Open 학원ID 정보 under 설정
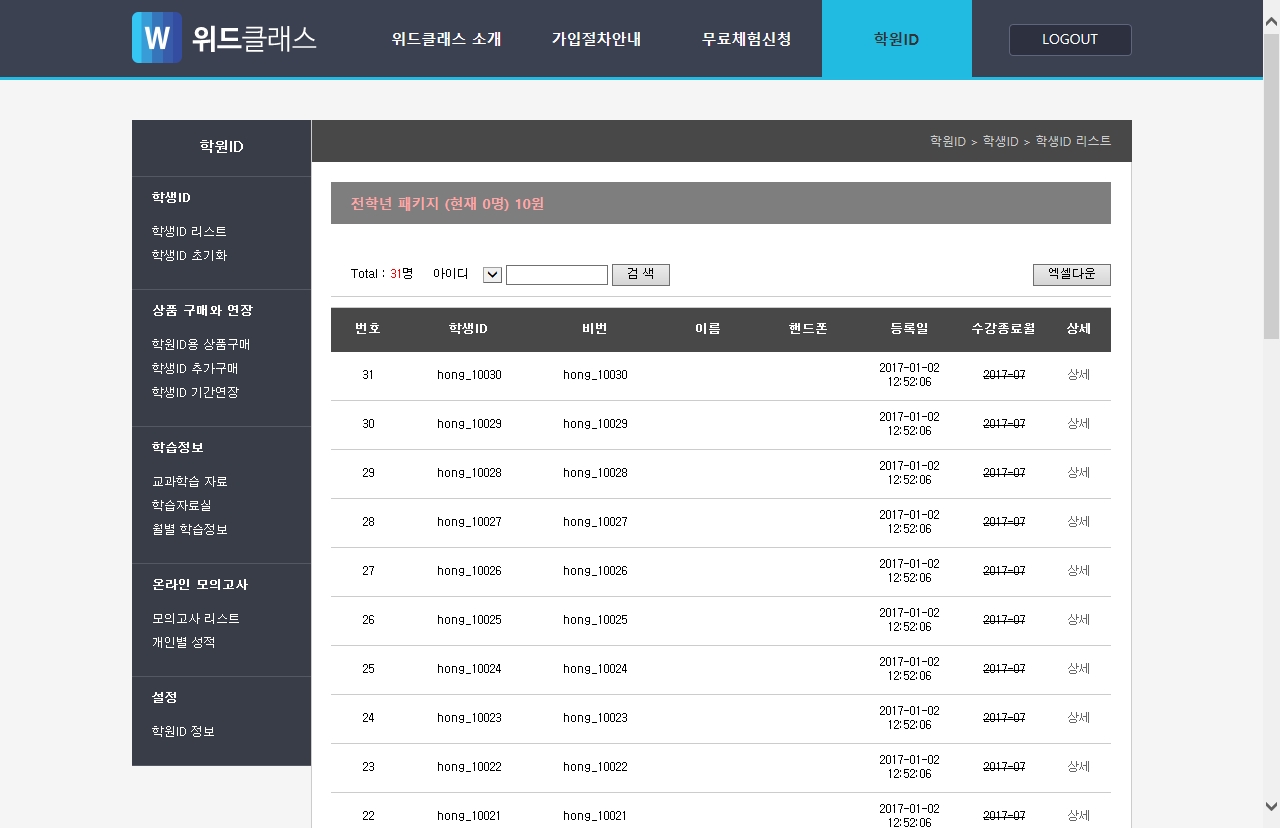Image resolution: width=1280 pixels, height=828 pixels. pyautogui.click(x=183, y=731)
